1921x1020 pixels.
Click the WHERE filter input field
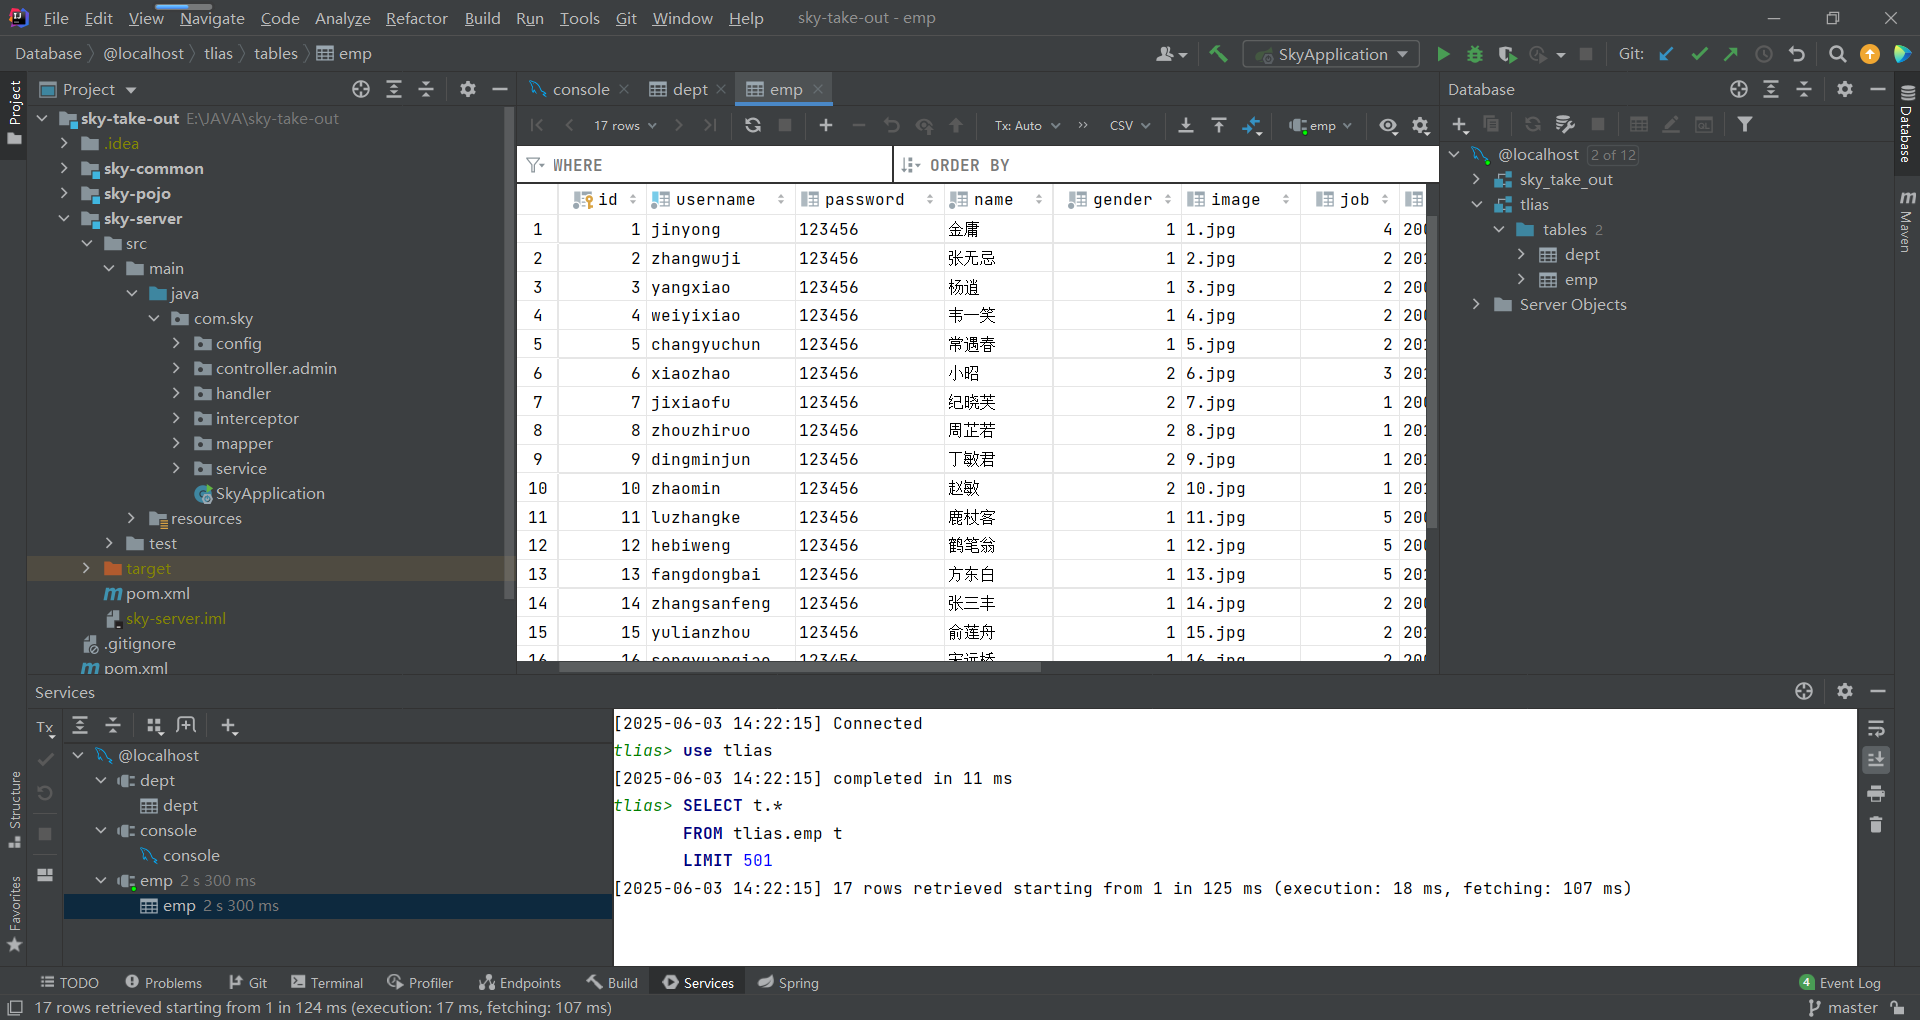click(x=705, y=165)
